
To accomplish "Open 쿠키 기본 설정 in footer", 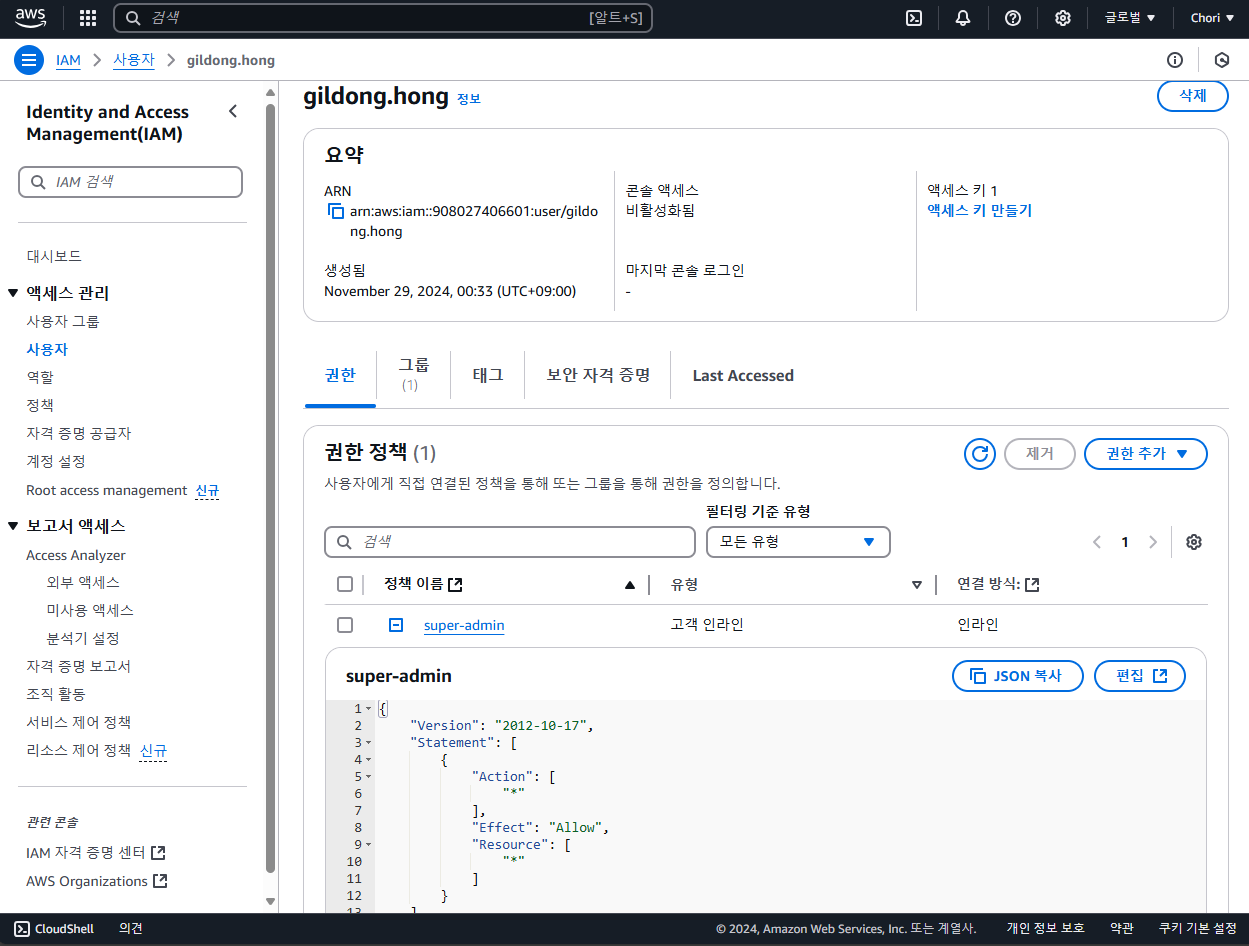I will point(1197,929).
